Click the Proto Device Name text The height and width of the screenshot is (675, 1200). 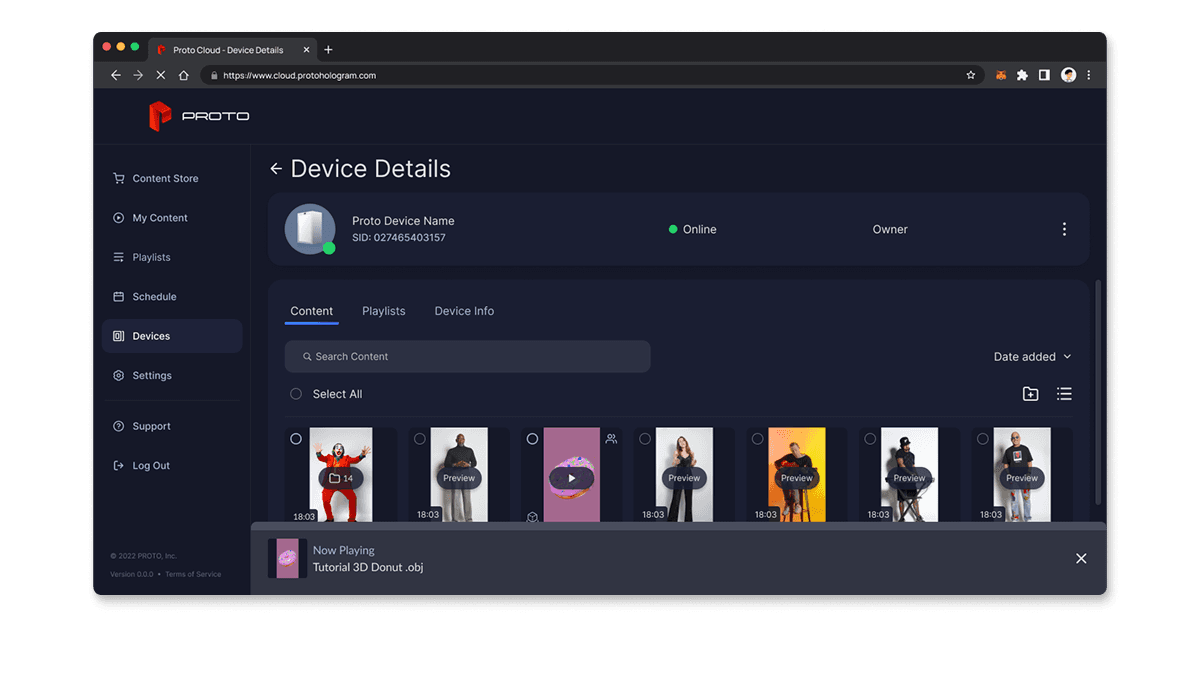pyautogui.click(x=403, y=221)
